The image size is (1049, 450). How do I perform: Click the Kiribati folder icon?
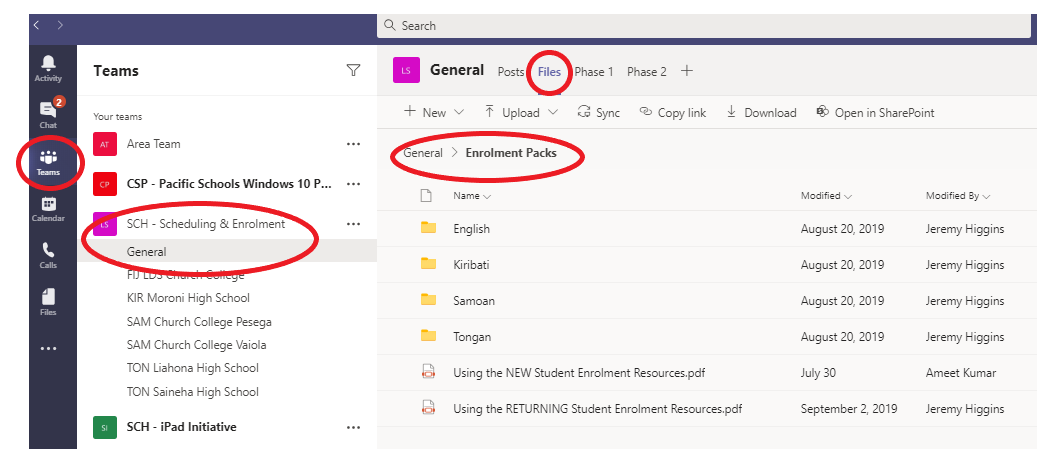428,264
